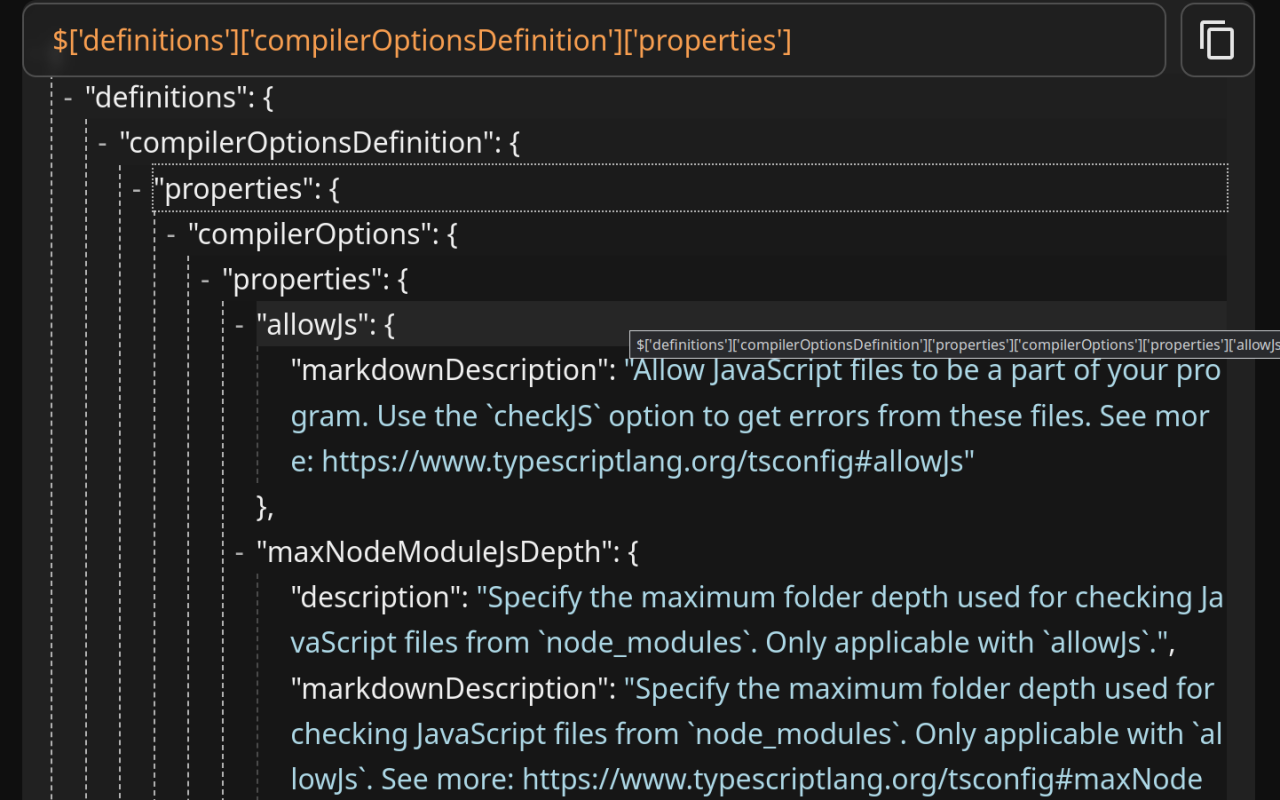
Task: Collapse the "compilerOptions" node
Action: tap(171, 233)
